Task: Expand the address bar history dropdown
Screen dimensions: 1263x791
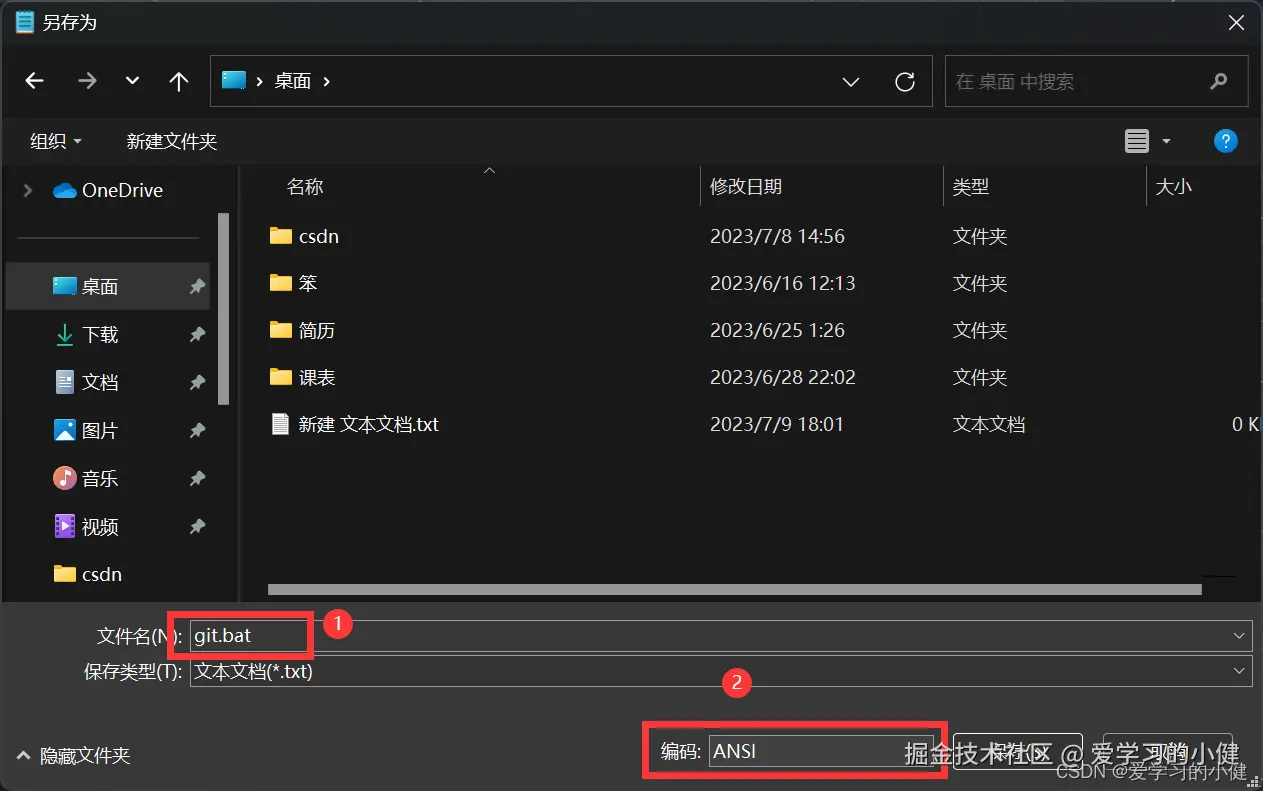Action: pyautogui.click(x=851, y=82)
